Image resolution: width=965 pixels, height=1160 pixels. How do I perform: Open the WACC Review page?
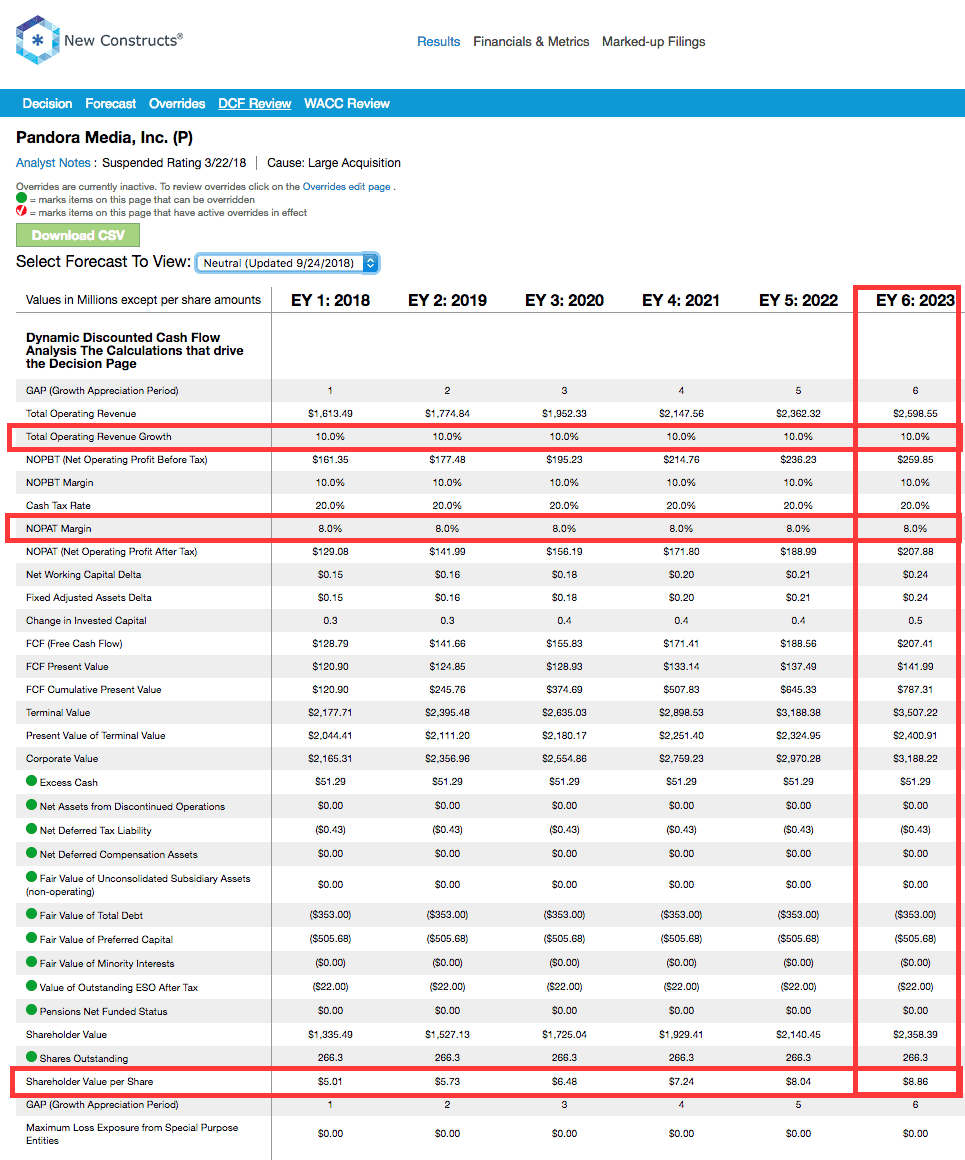click(347, 104)
